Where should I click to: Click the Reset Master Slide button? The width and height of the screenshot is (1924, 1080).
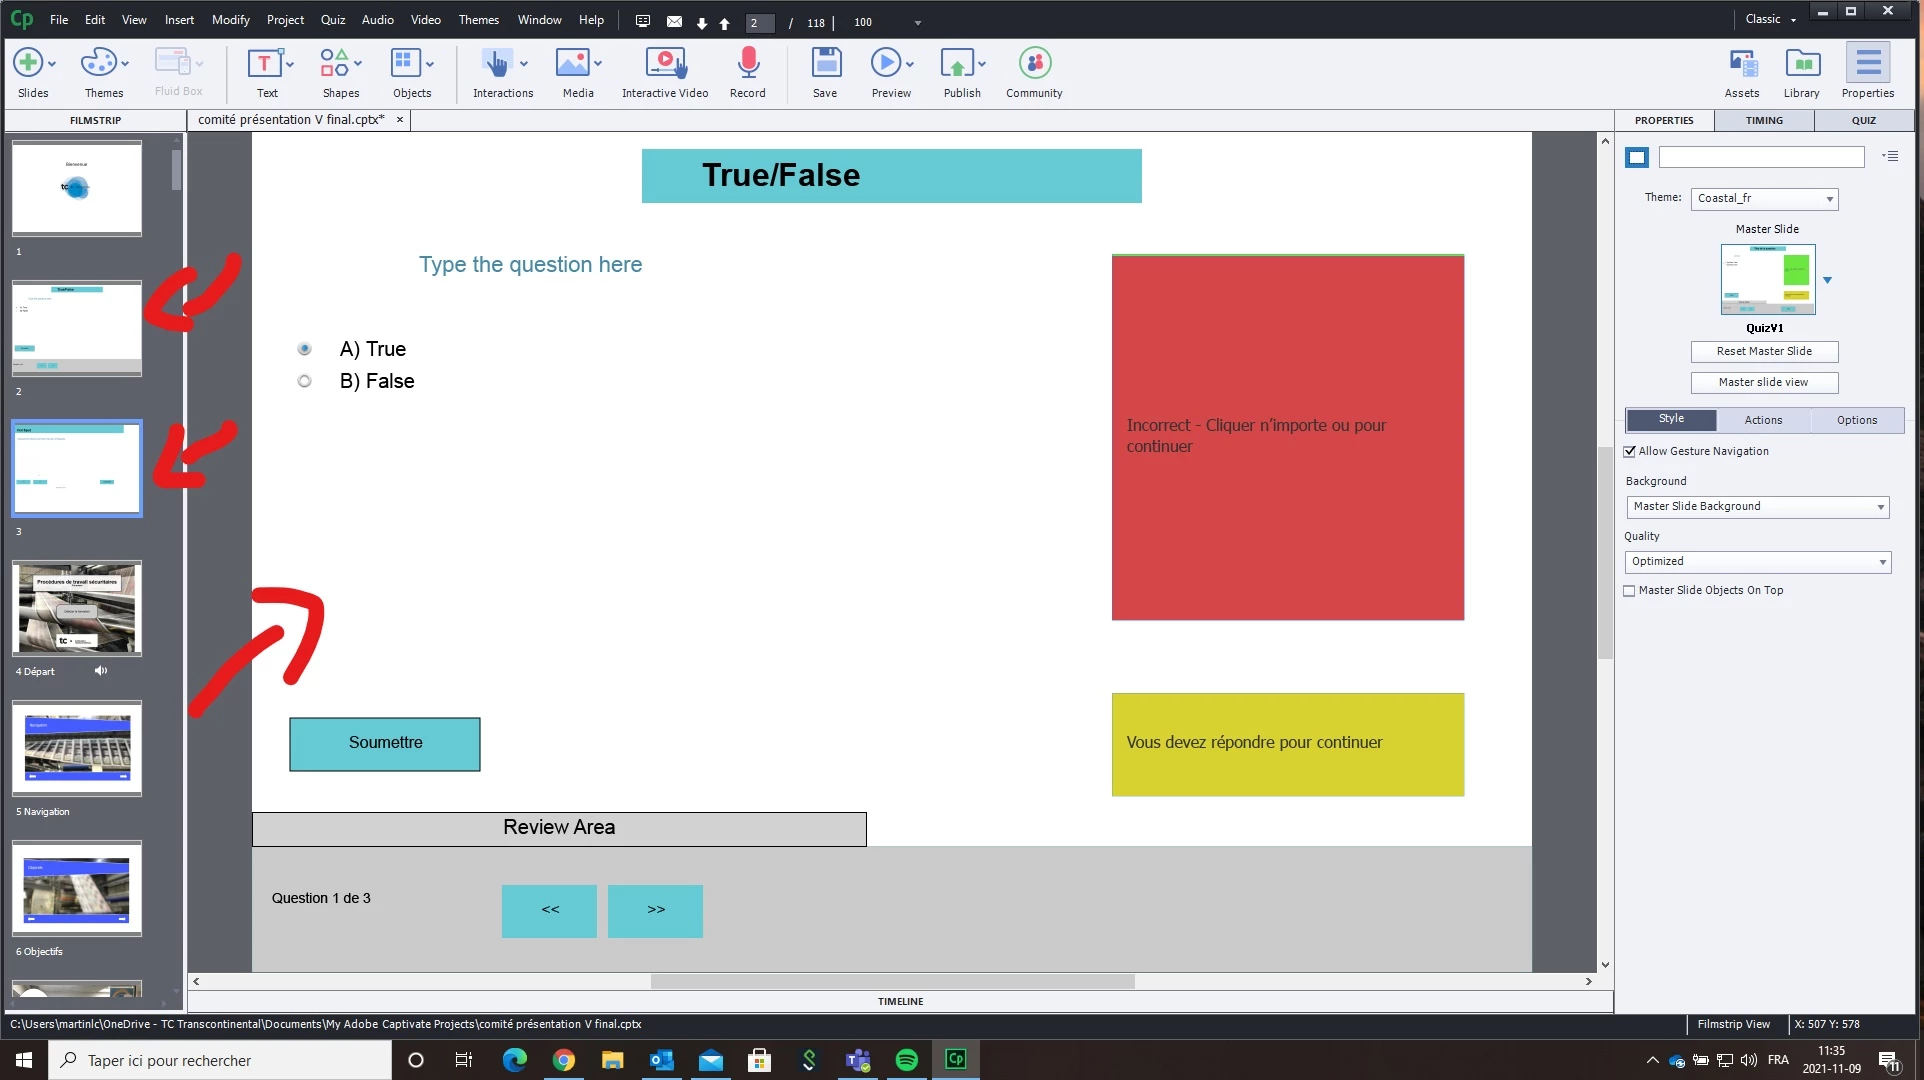(1764, 352)
